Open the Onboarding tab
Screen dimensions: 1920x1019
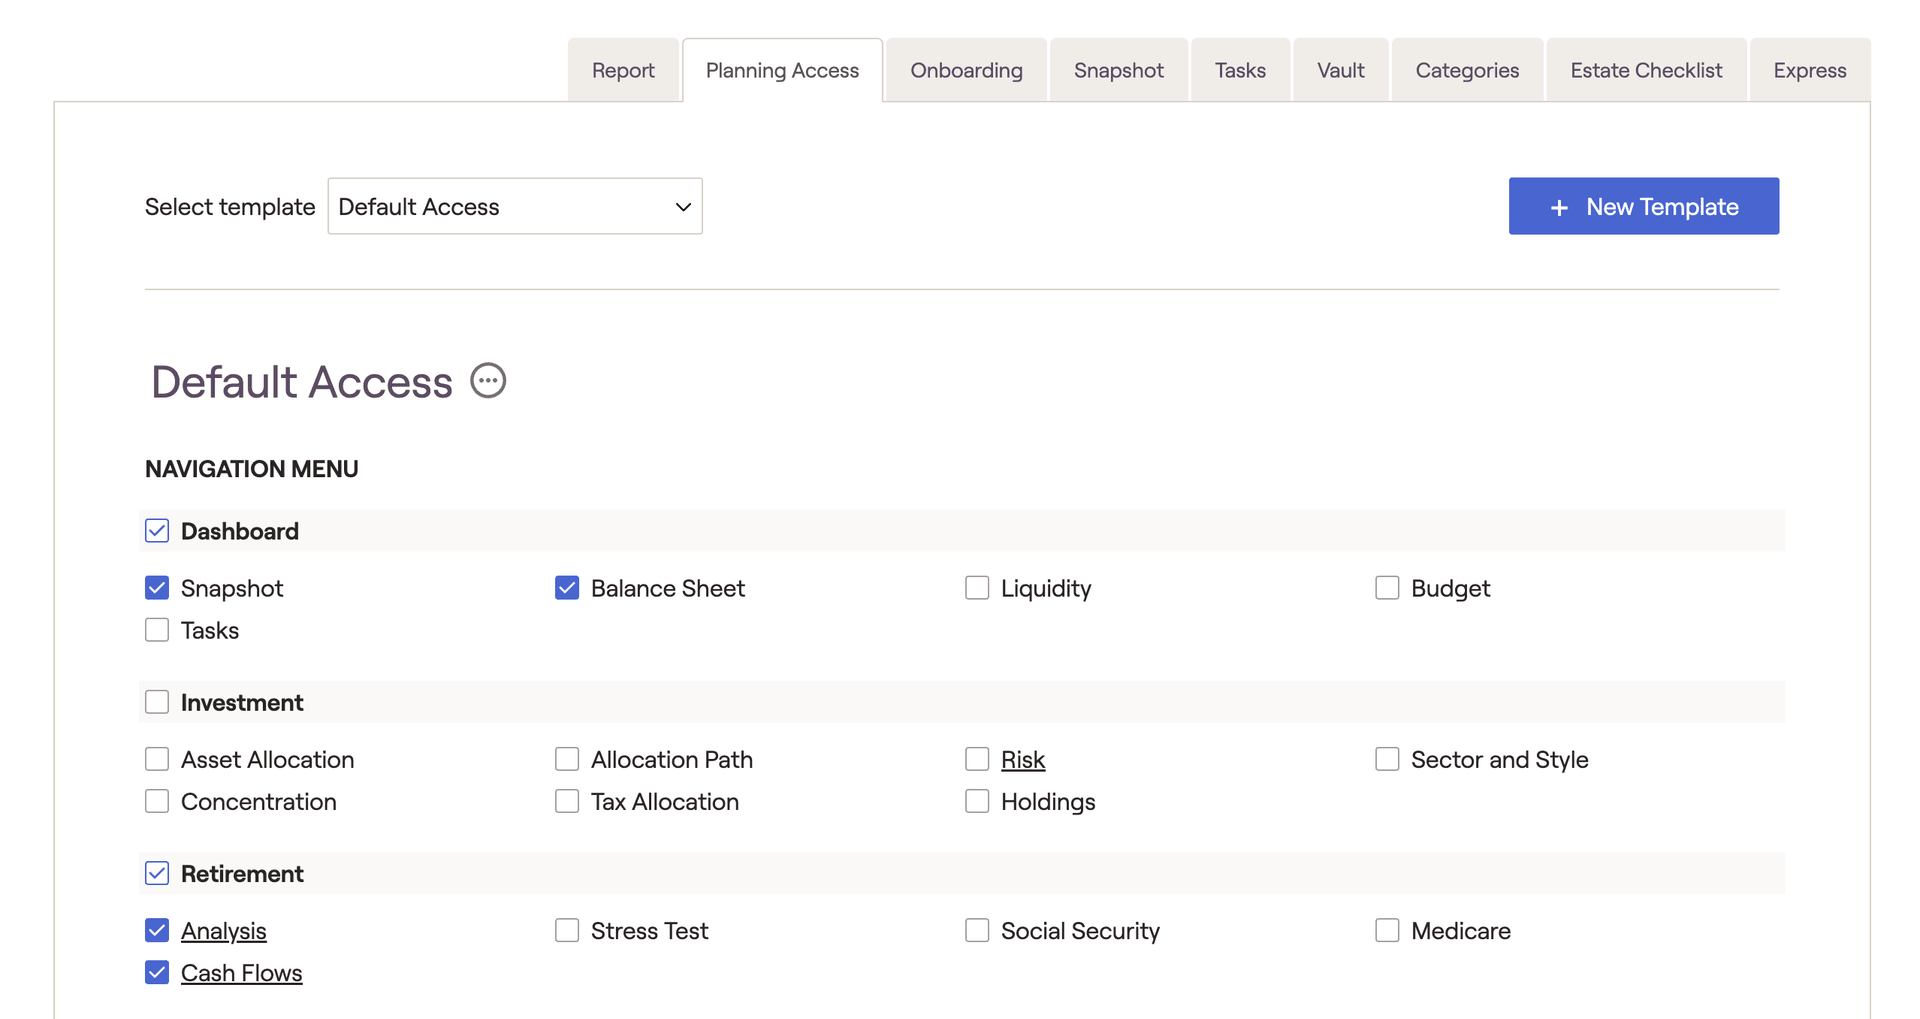point(966,70)
